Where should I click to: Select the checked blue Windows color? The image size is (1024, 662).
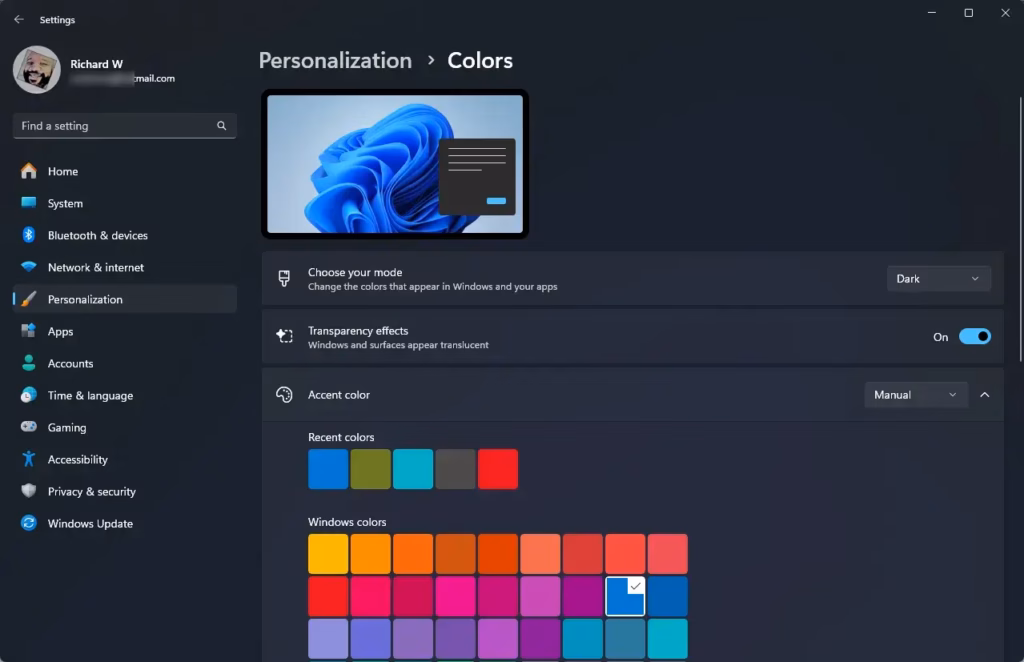[625, 596]
